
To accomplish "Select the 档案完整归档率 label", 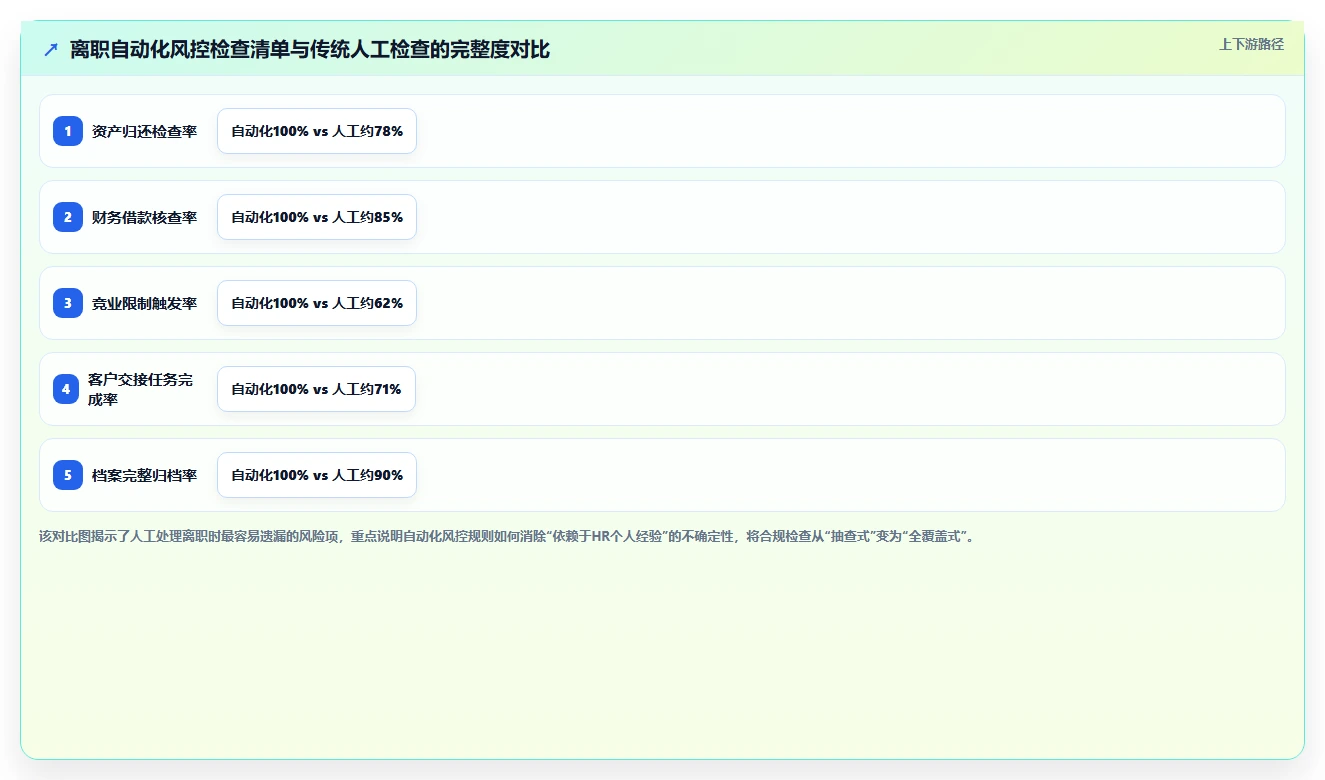I will (144, 475).
